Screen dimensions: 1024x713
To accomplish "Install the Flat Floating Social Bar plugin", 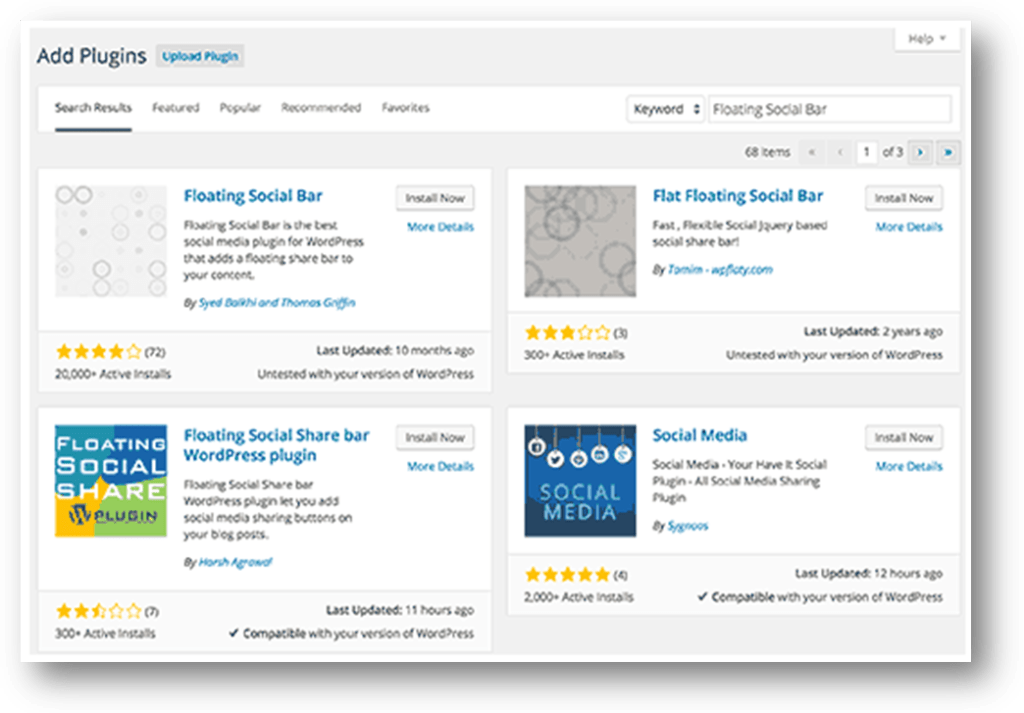I will tap(904, 198).
